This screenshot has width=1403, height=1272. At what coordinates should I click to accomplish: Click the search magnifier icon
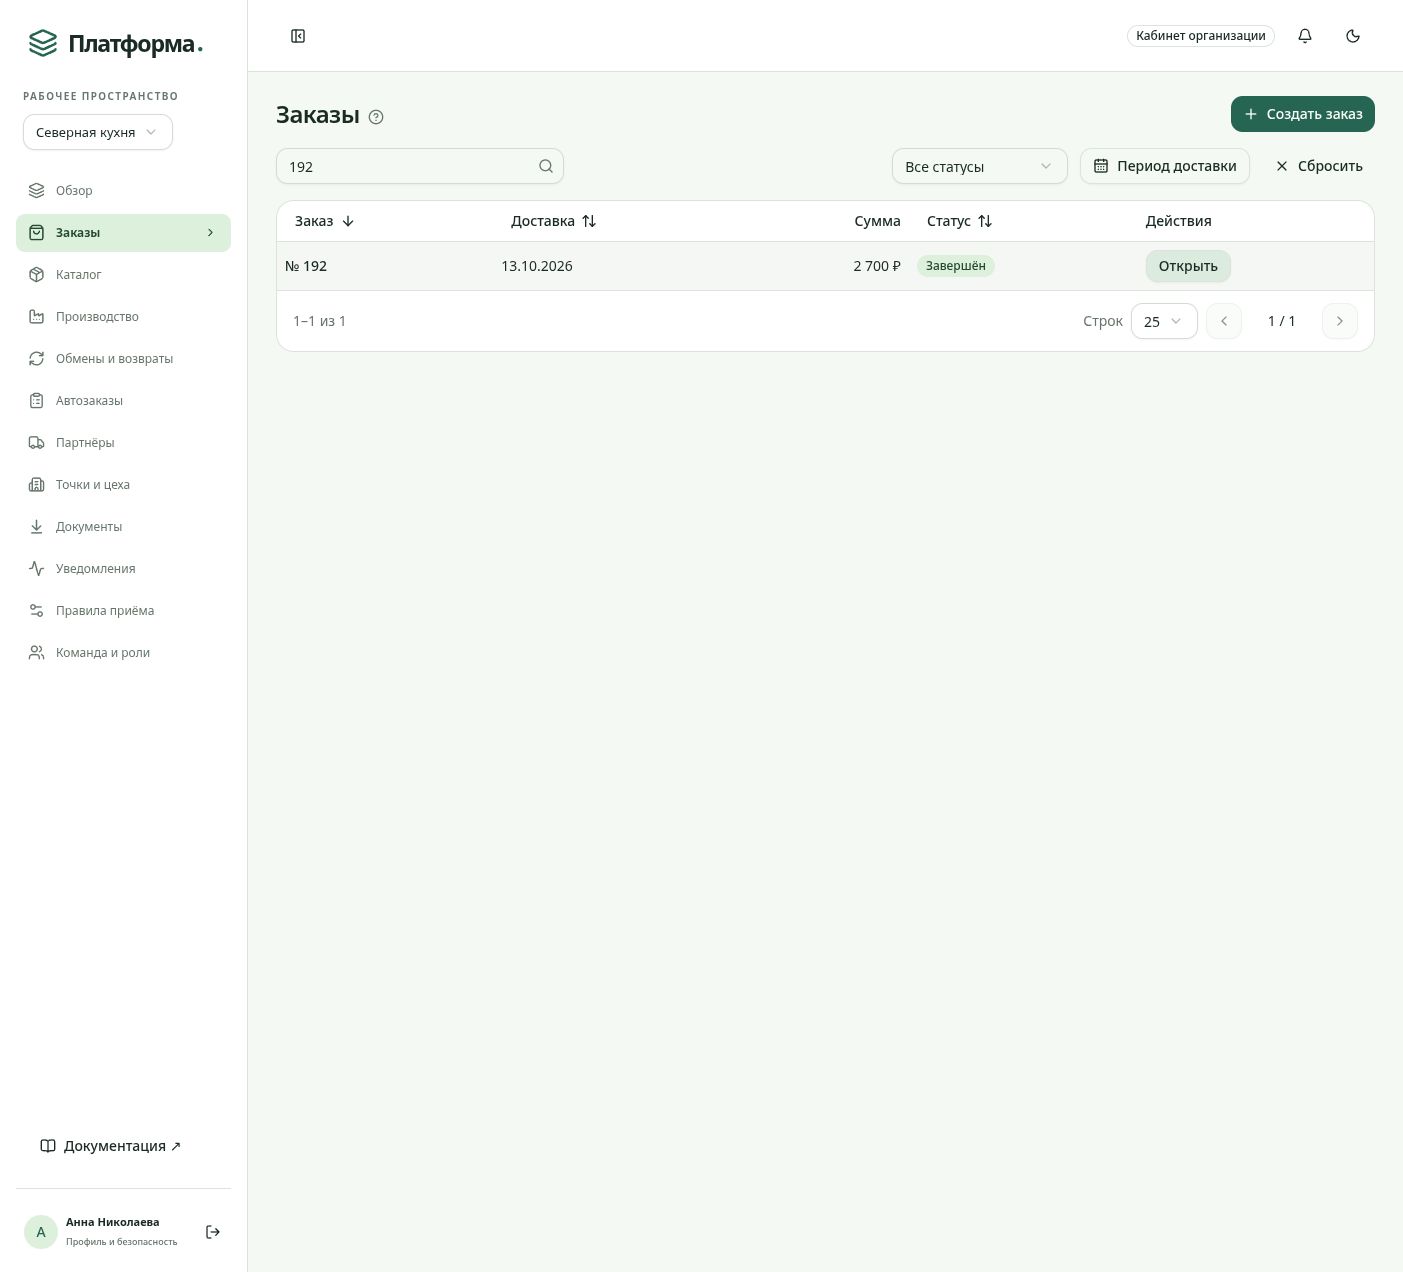[x=546, y=166]
